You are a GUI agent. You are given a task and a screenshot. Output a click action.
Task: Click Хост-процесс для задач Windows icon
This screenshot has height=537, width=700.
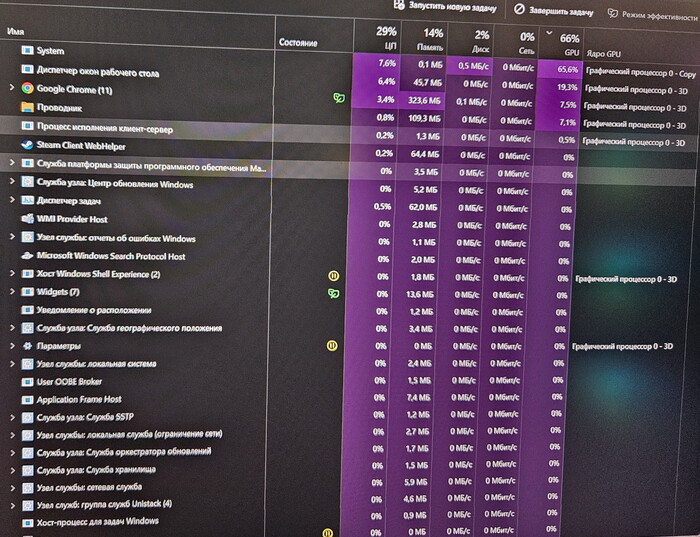27,522
